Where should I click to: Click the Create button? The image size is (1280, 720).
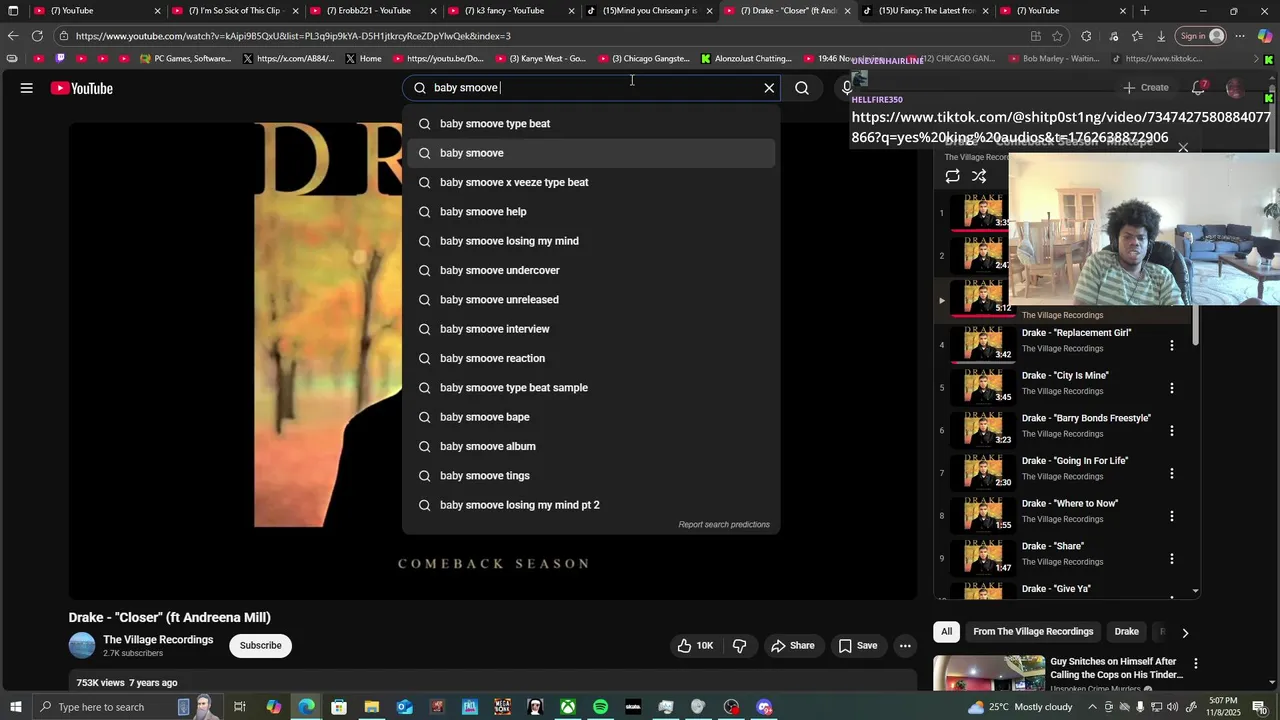1146,88
